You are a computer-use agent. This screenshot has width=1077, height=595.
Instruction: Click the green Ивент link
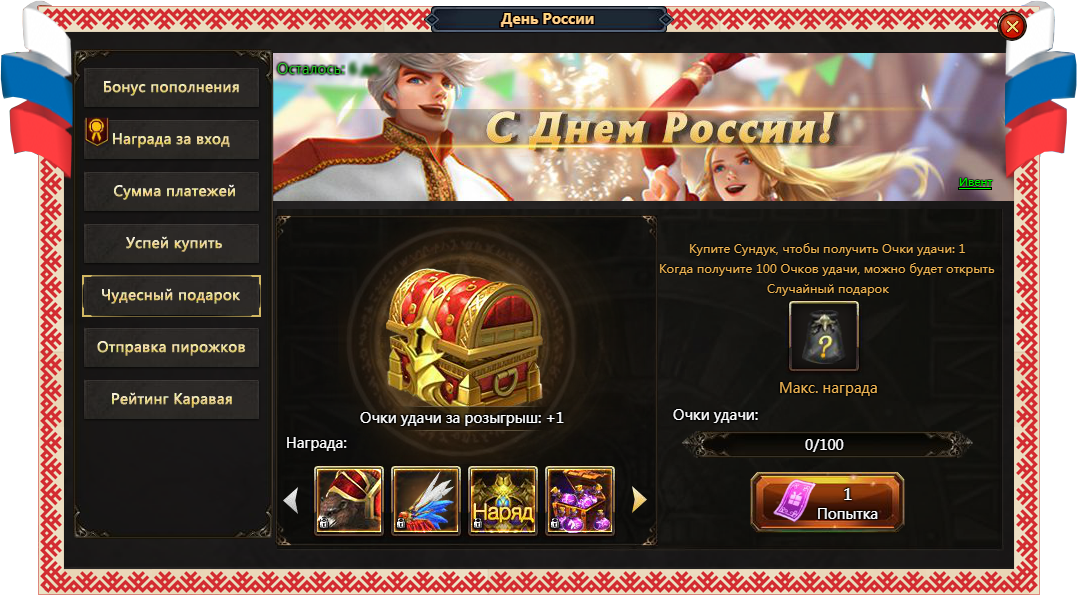[x=975, y=182]
